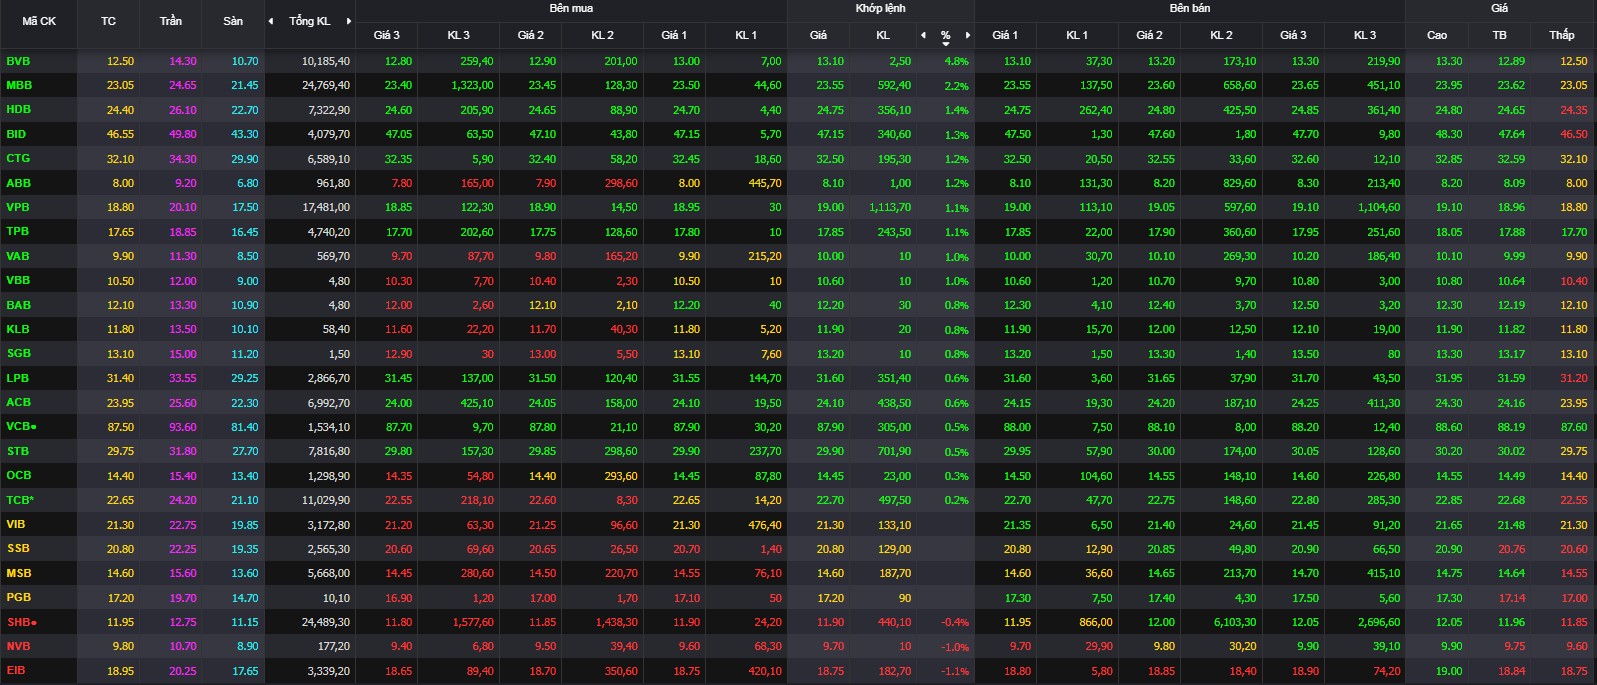The width and height of the screenshot is (1597, 685).
Task: Select the STB stock symbol
Action: [x=18, y=451]
